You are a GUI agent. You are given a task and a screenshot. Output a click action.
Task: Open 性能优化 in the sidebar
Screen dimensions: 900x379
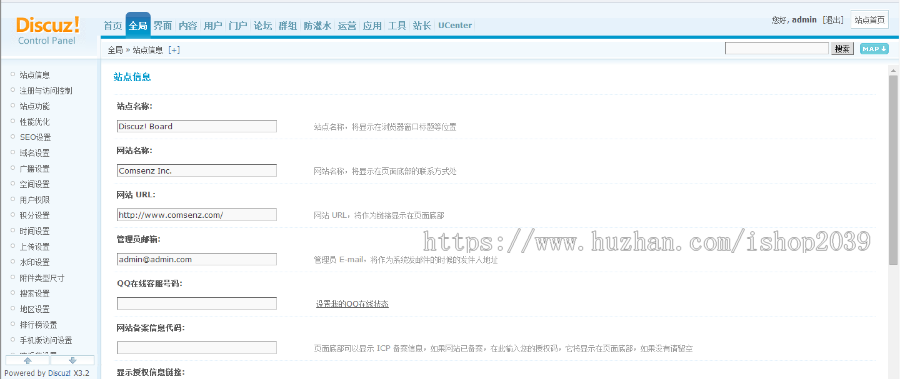click(34, 122)
